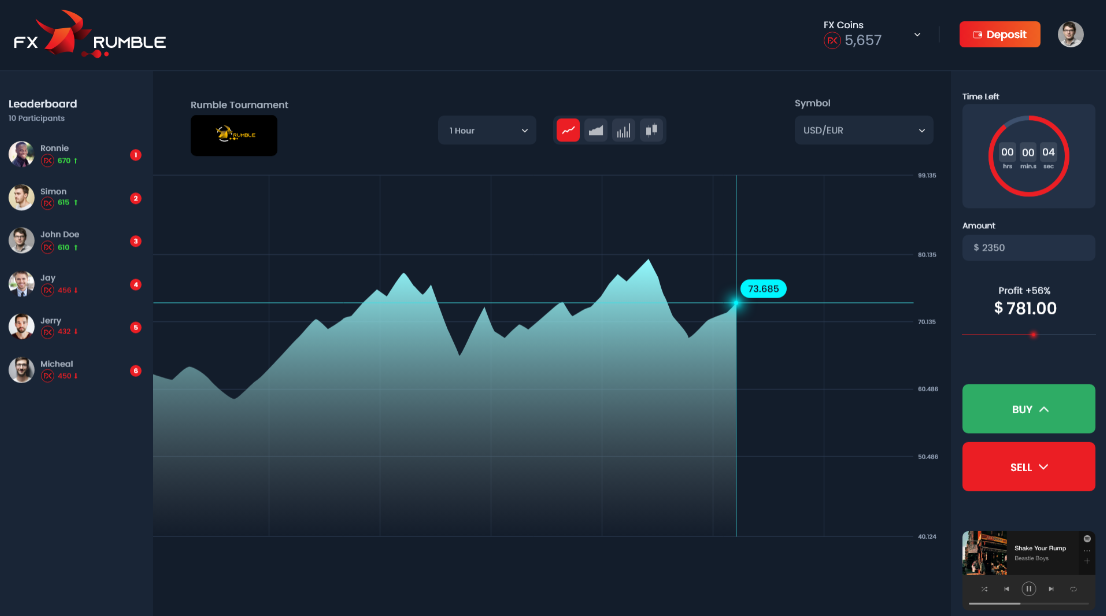1106x616 pixels.
Task: Click the Deposit button
Action: tap(999, 35)
